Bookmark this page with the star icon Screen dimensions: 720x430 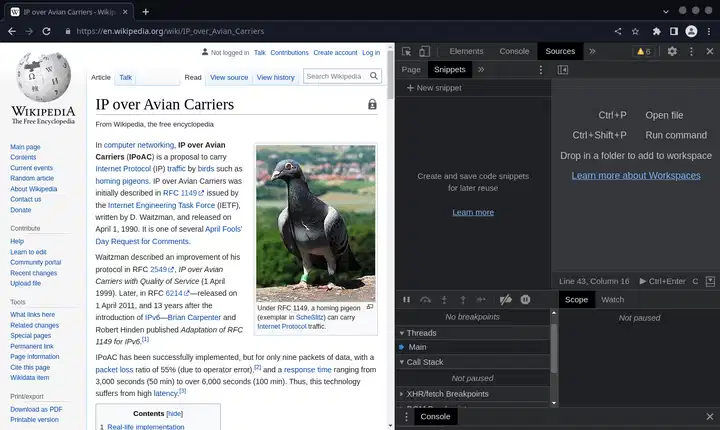coord(636,31)
